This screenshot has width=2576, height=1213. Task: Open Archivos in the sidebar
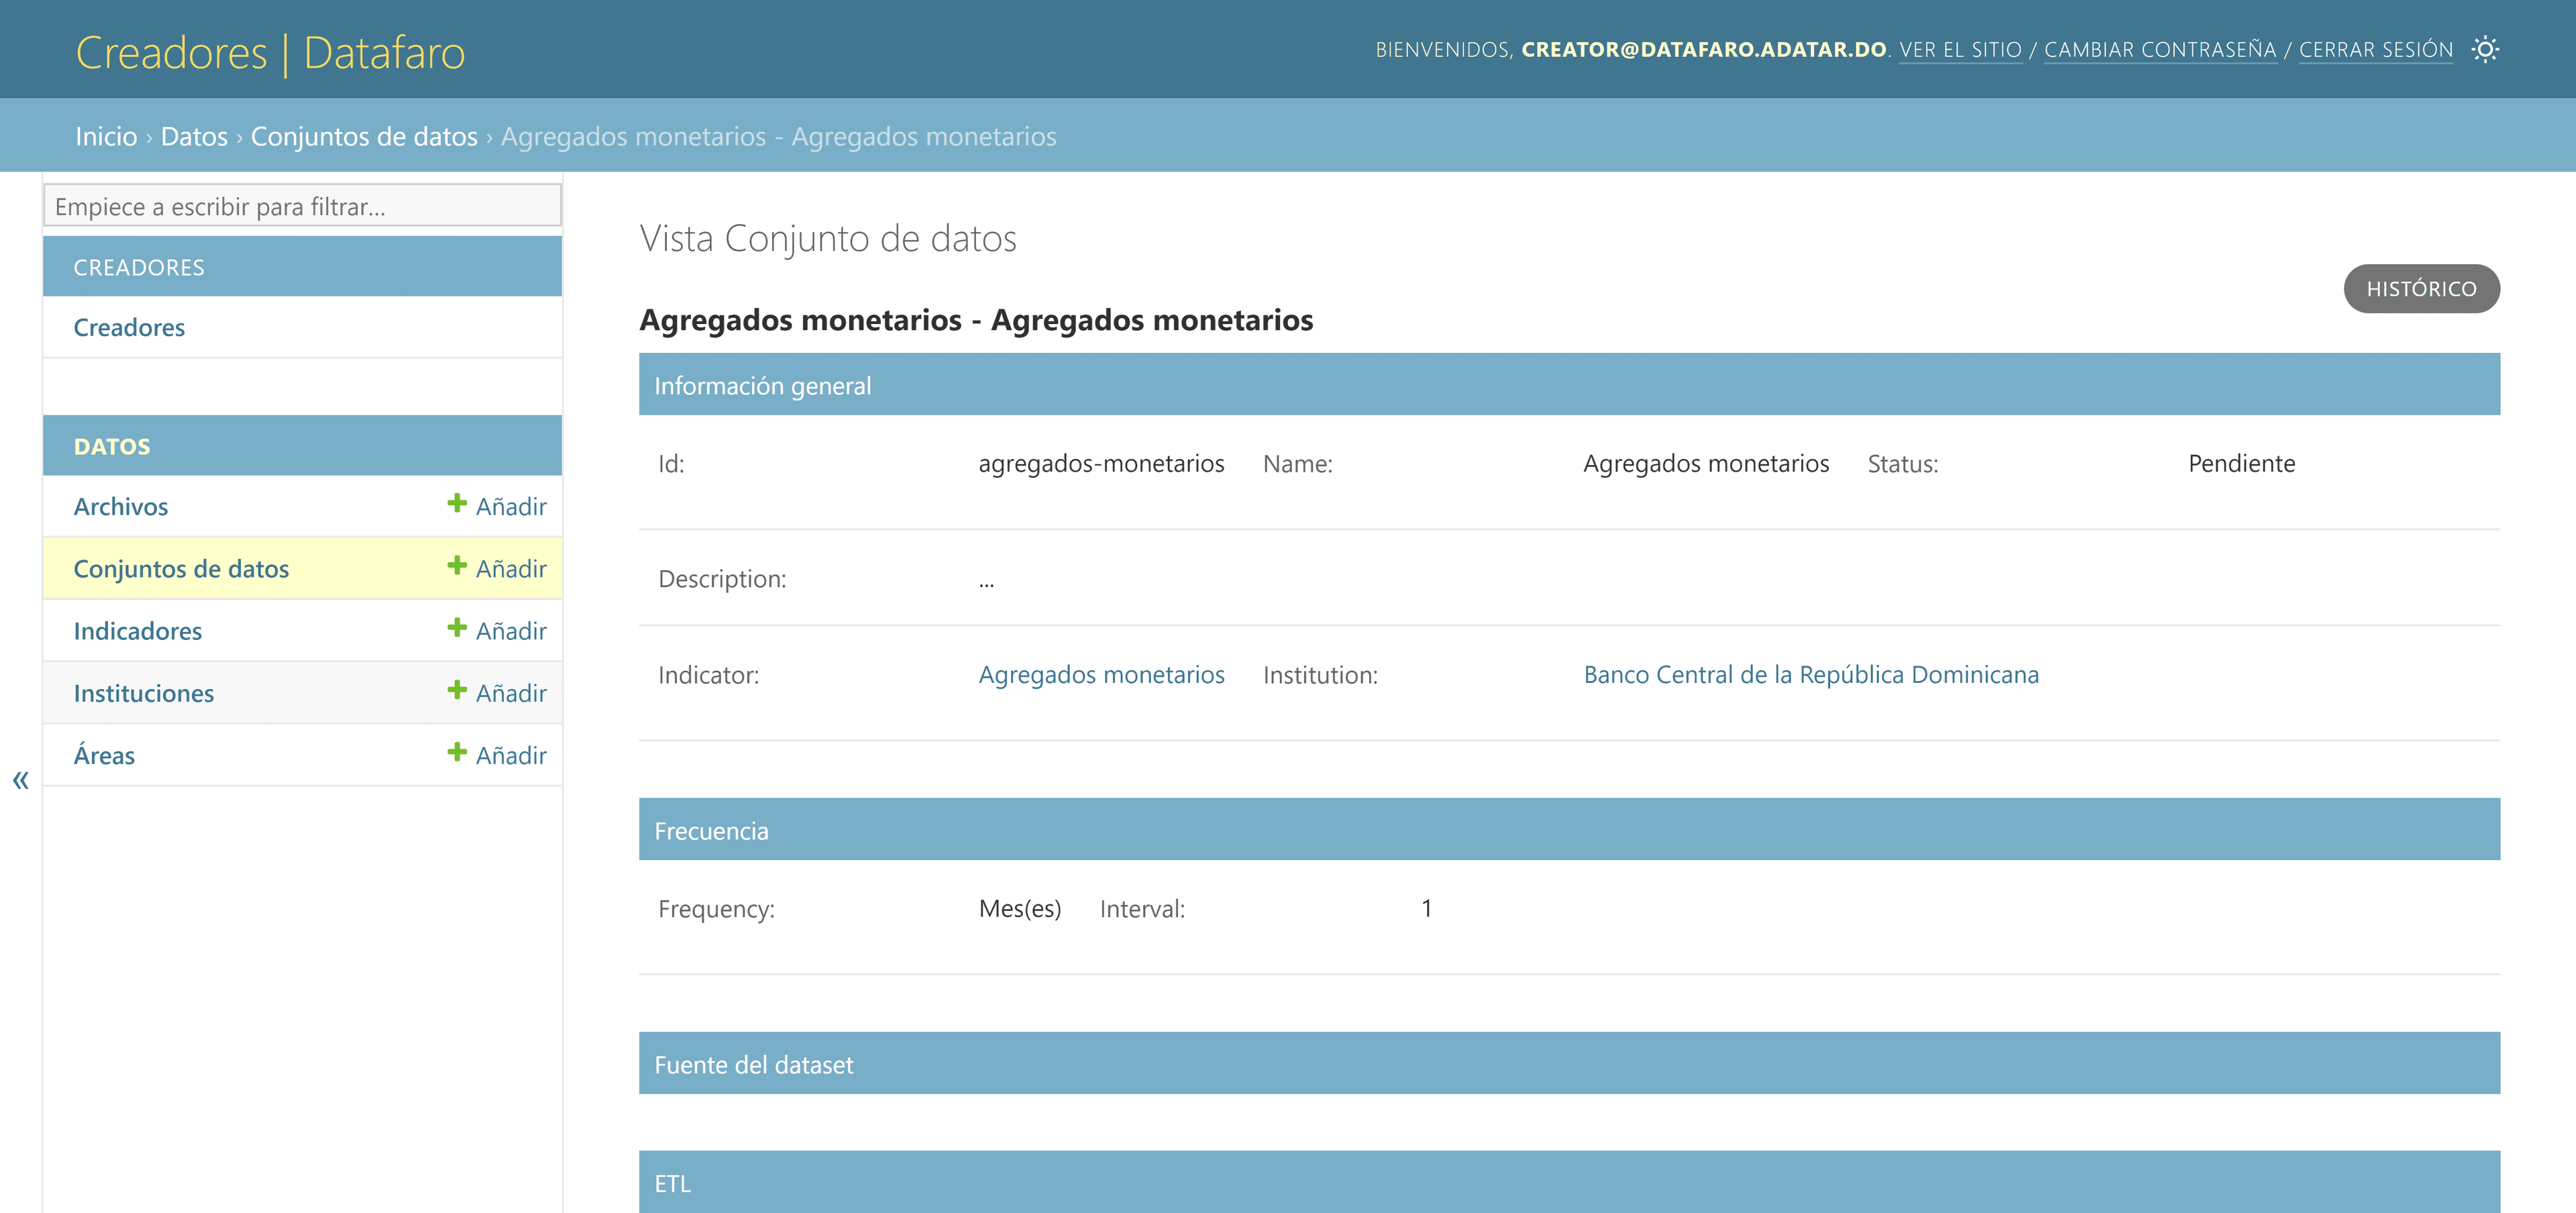point(120,506)
